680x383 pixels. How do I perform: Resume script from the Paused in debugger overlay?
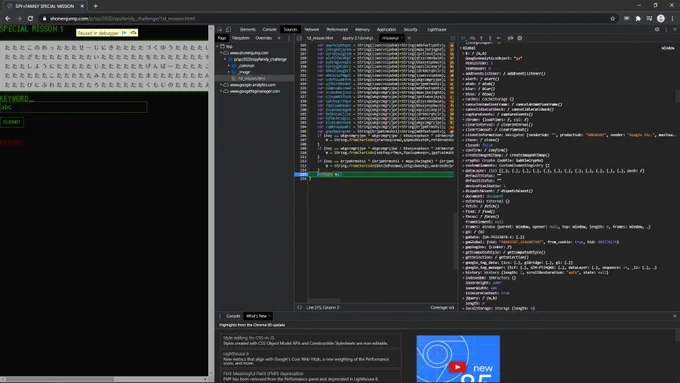(x=124, y=33)
